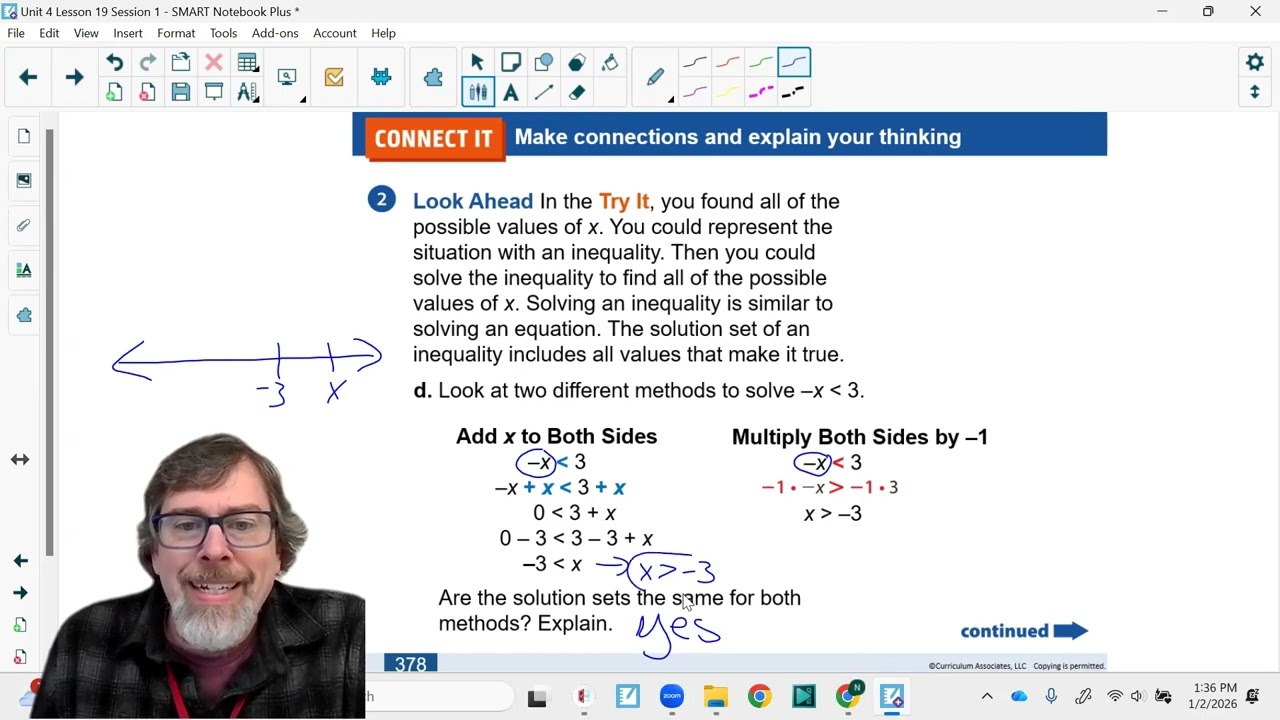Save the notebook file
1280x720 pixels.
point(180,93)
